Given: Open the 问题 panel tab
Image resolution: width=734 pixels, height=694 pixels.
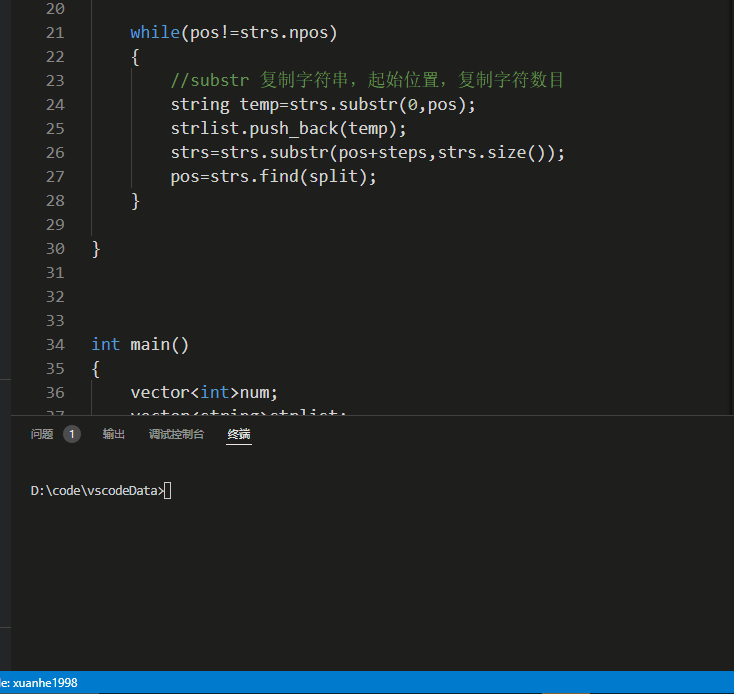Looking at the screenshot, I should 42,434.
